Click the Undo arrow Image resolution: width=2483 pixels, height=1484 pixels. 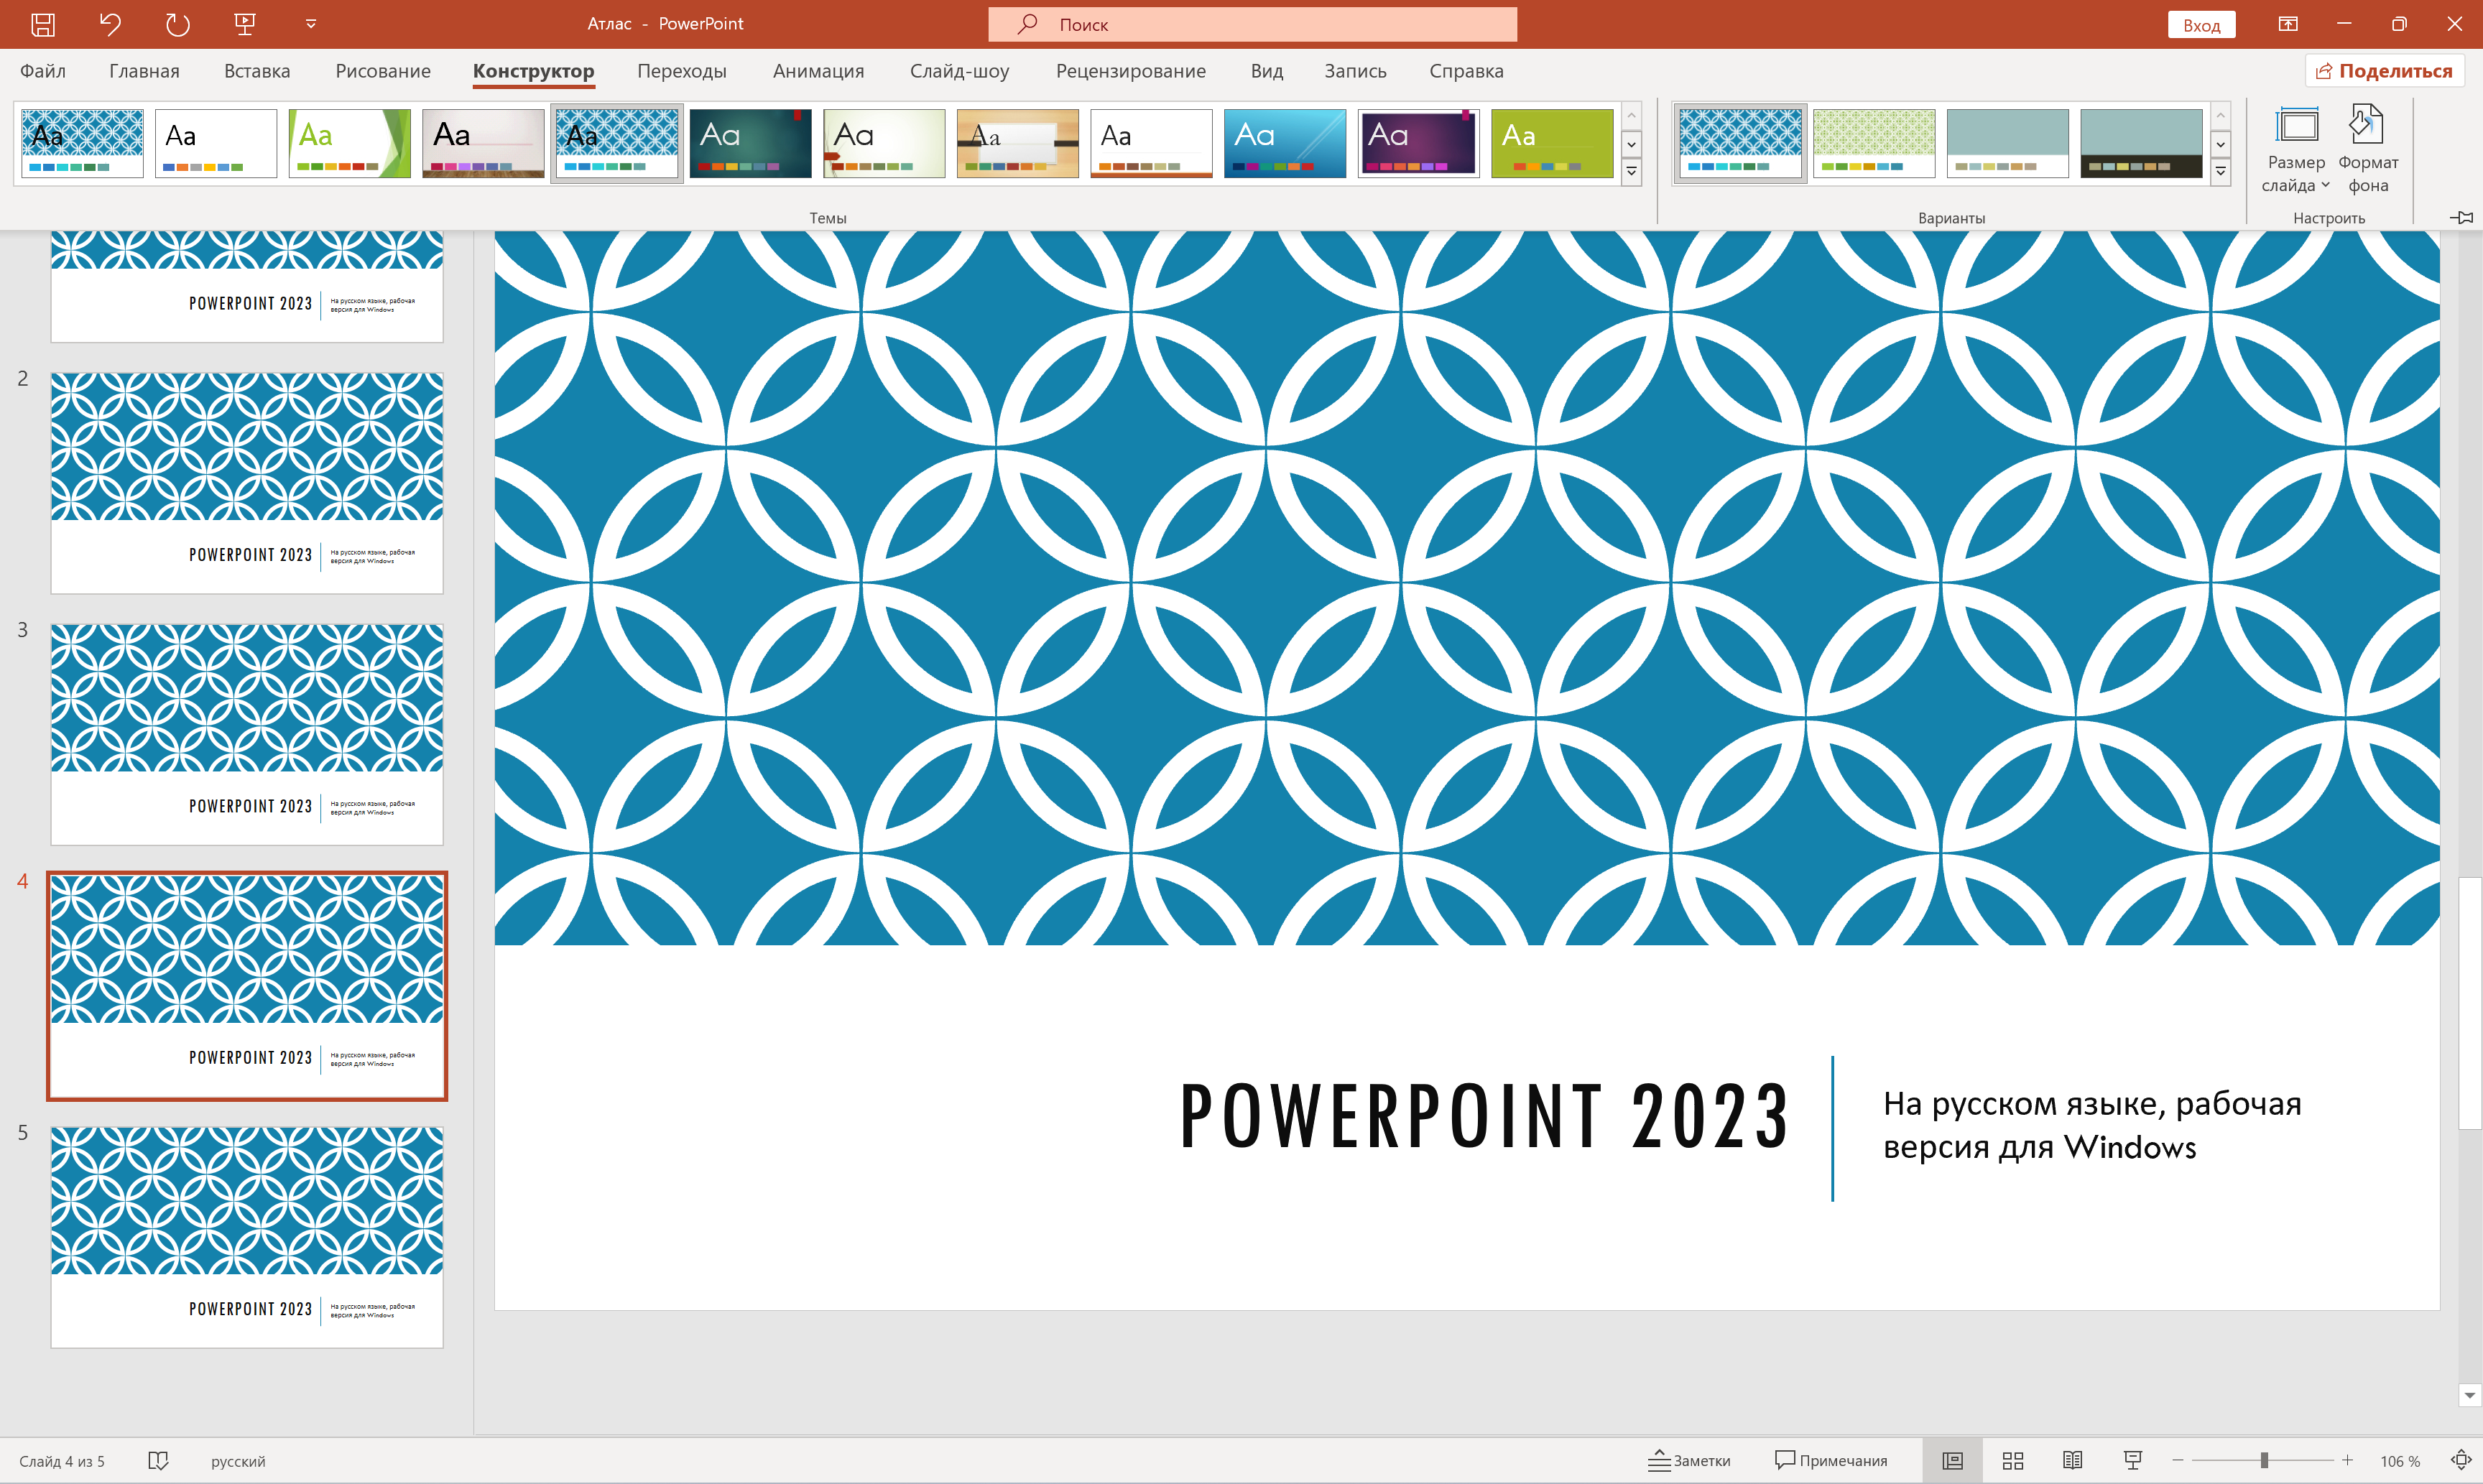click(x=110, y=23)
